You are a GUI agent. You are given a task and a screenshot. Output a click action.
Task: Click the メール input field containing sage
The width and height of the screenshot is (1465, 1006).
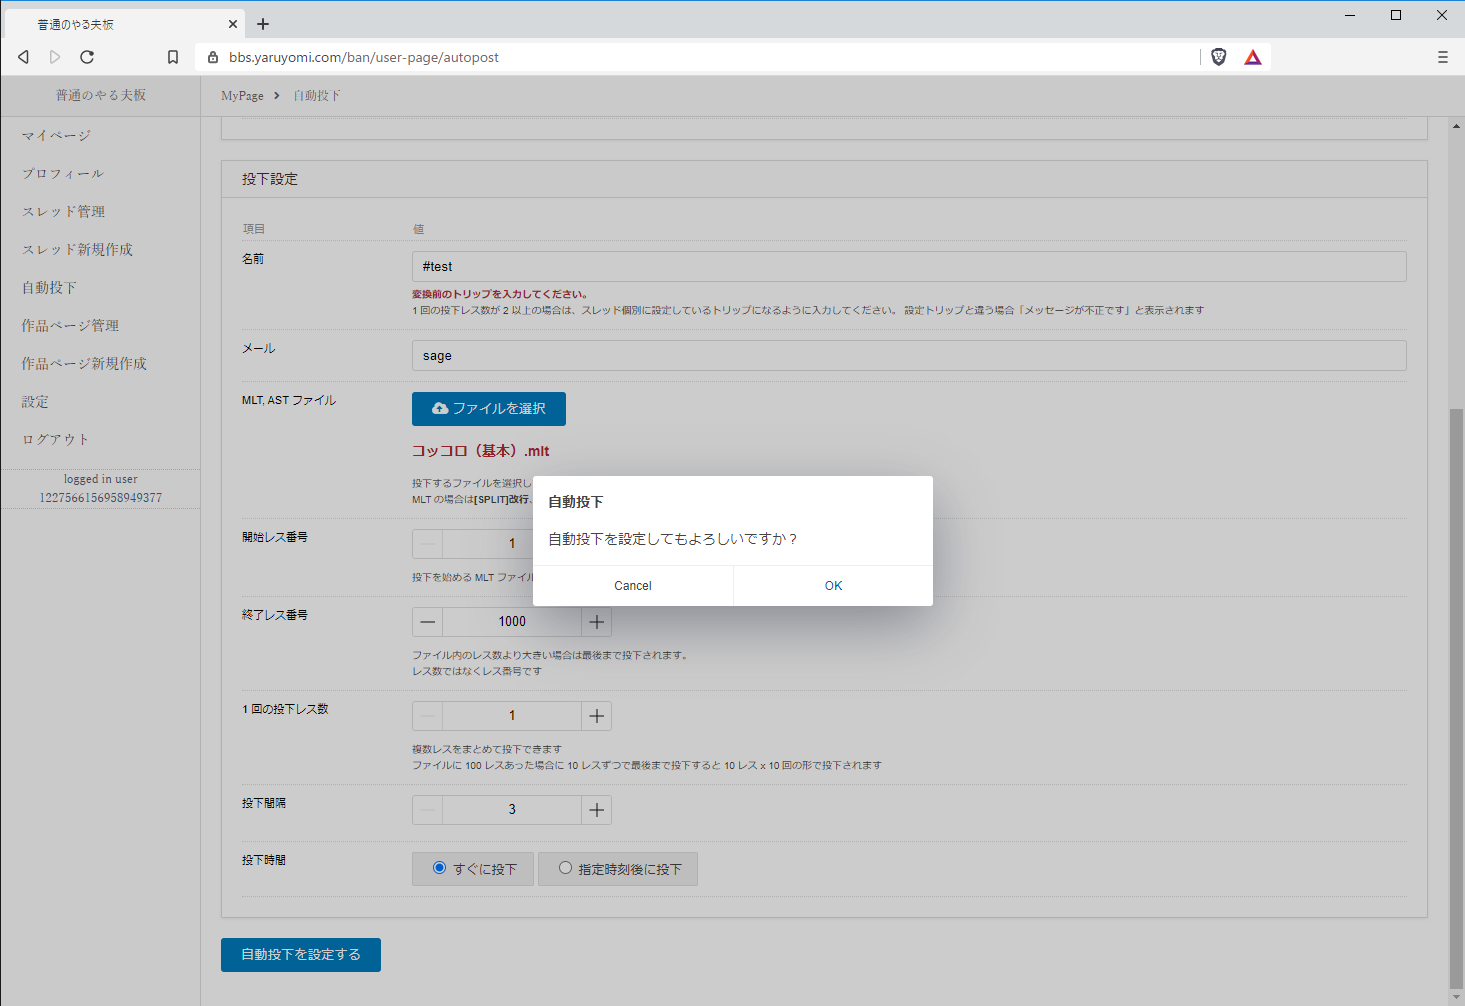[908, 356]
